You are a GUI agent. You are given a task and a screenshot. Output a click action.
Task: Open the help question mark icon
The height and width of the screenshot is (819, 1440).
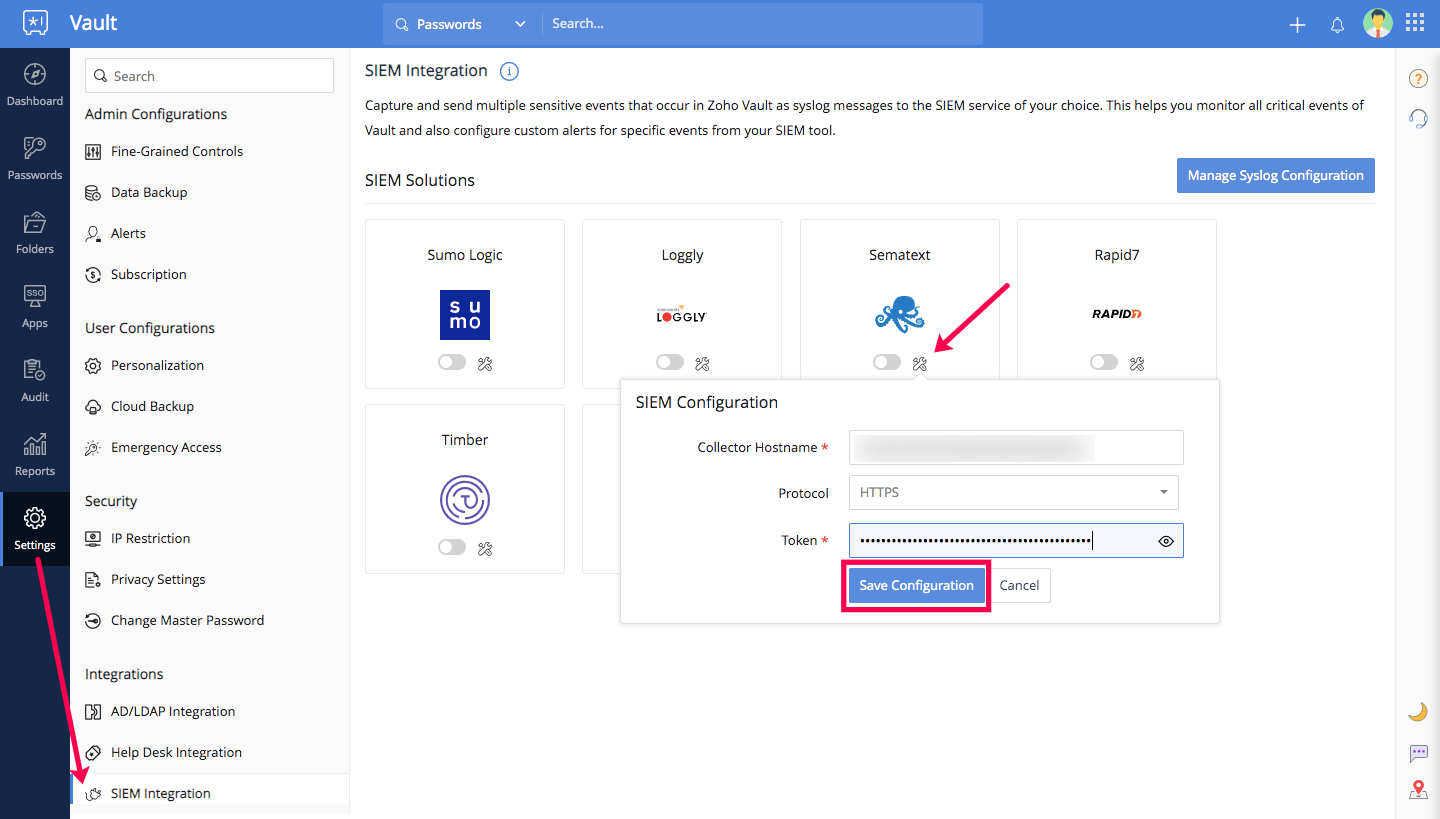pos(1418,79)
